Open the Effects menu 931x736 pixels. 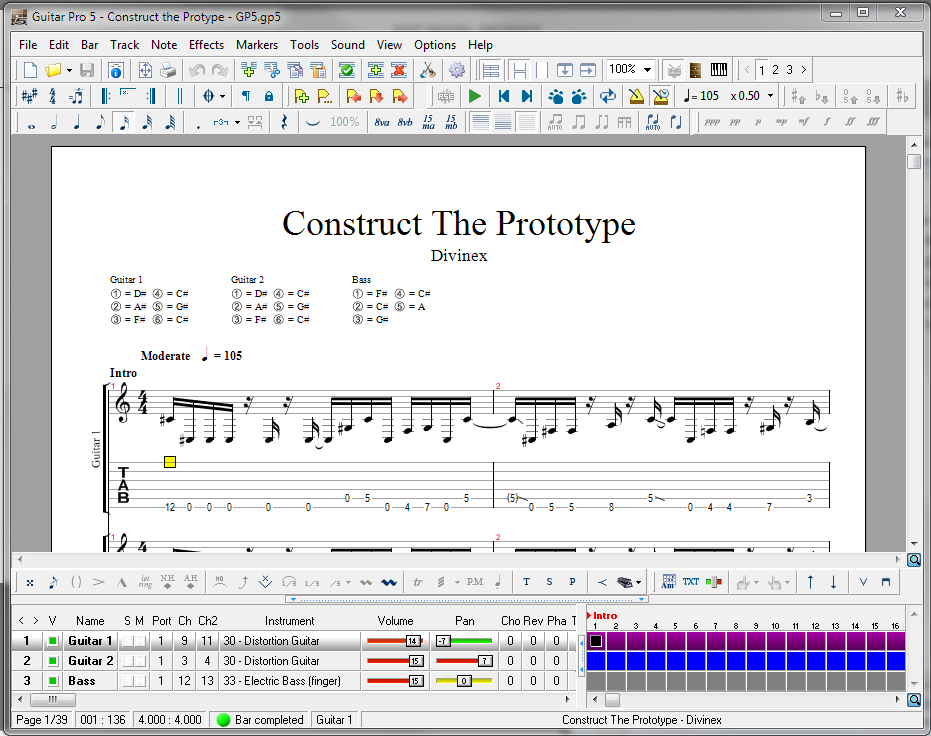206,45
